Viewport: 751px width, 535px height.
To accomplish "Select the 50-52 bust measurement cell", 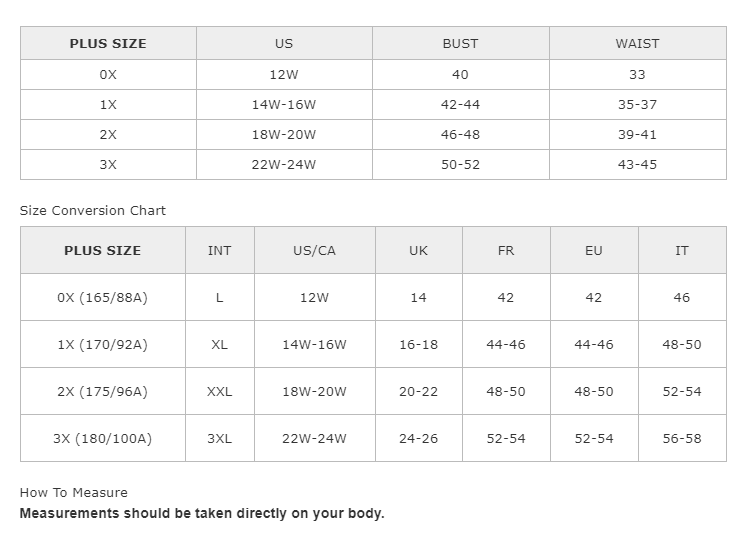I will (x=460, y=165).
